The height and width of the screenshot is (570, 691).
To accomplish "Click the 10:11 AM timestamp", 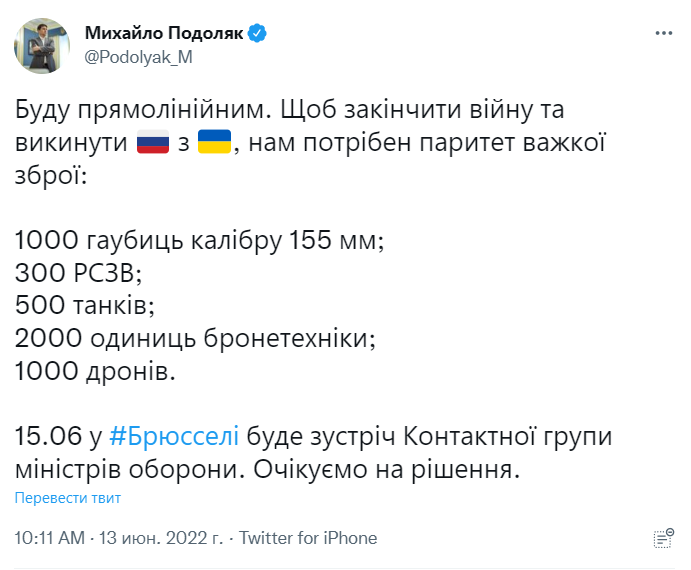I will coord(49,538).
